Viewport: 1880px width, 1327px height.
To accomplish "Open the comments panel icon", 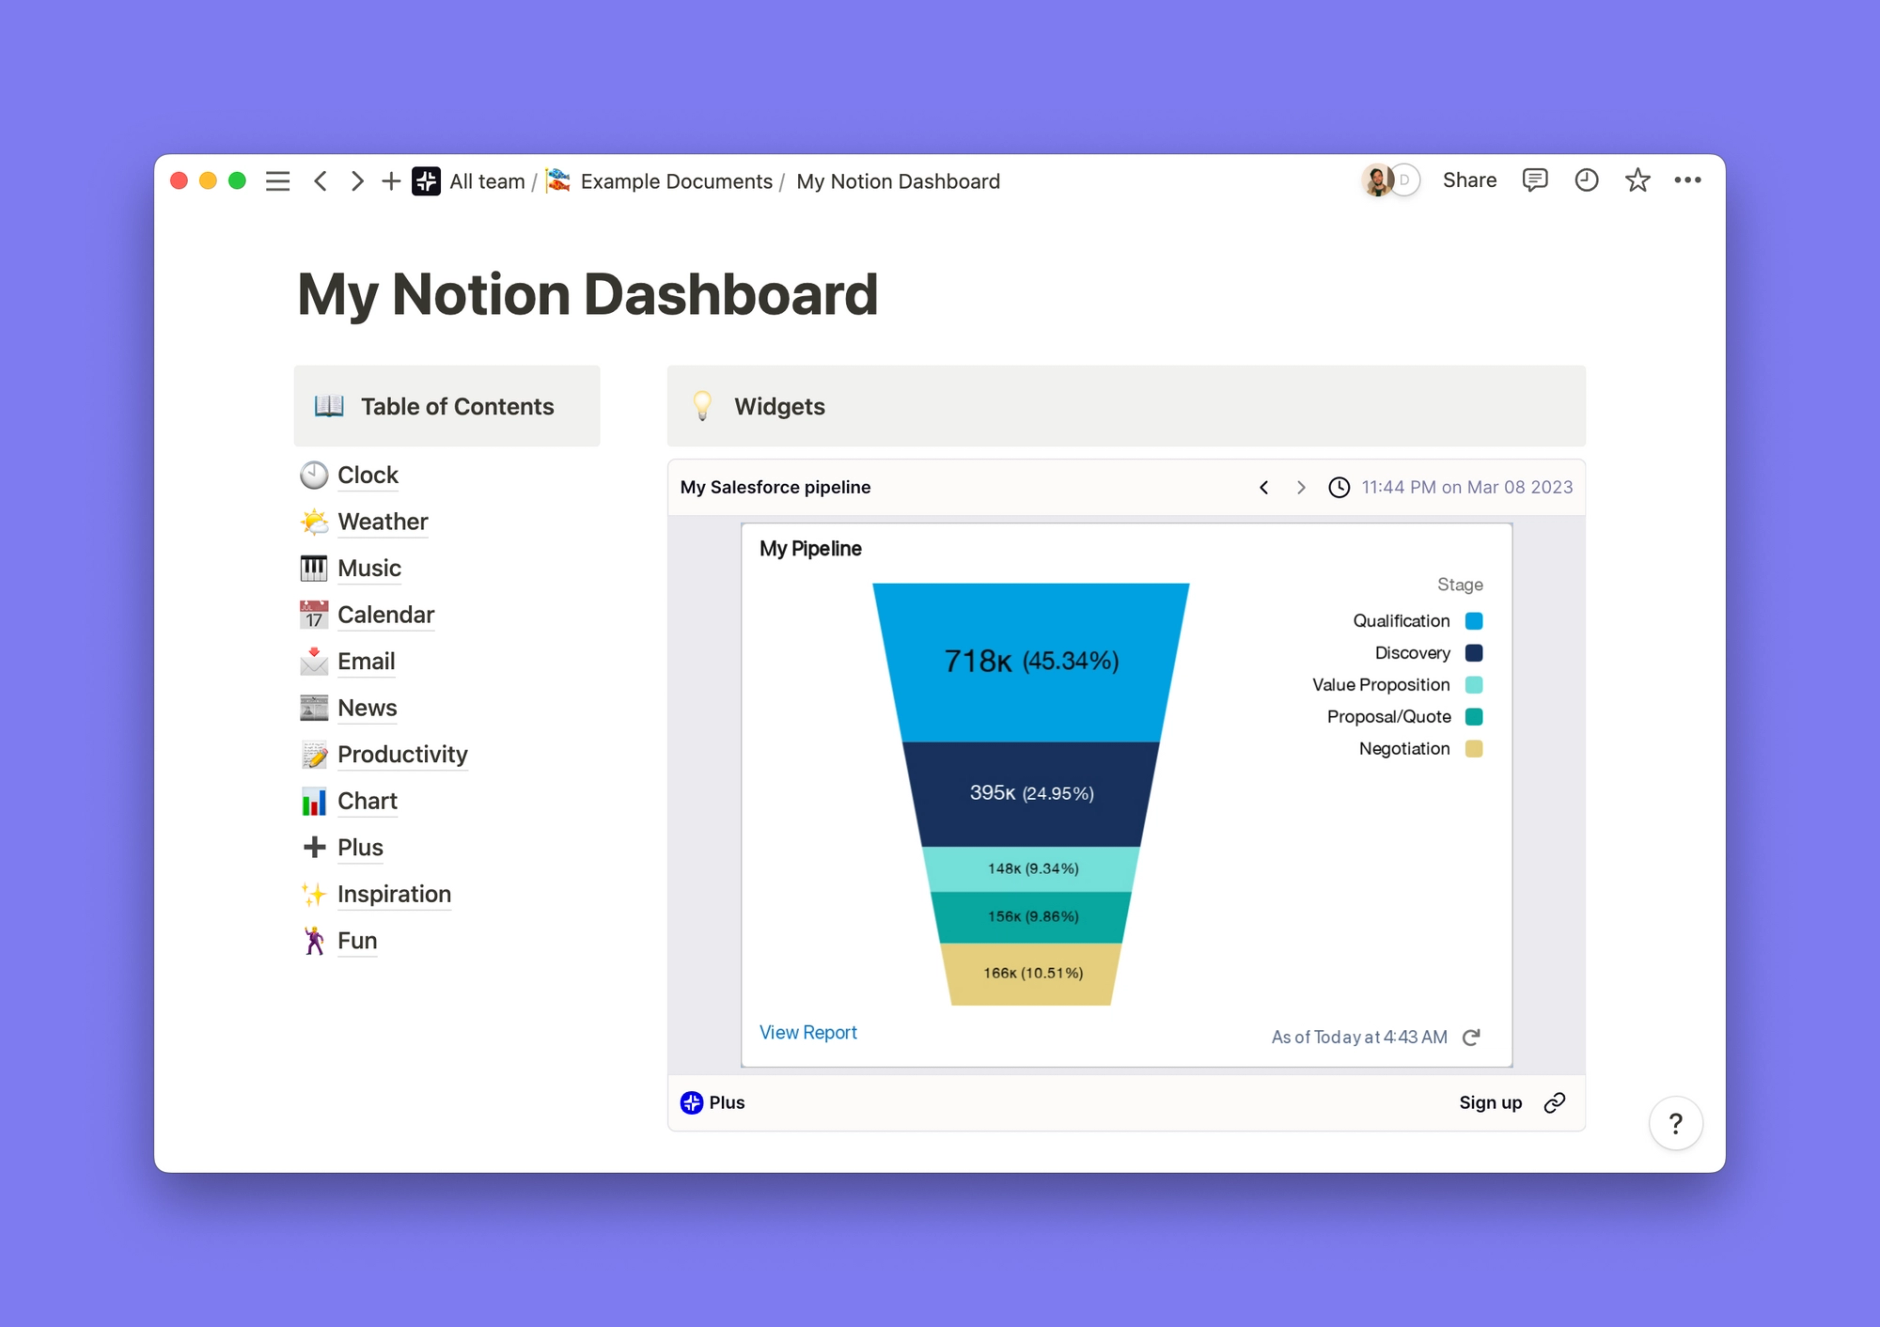I will [1535, 180].
